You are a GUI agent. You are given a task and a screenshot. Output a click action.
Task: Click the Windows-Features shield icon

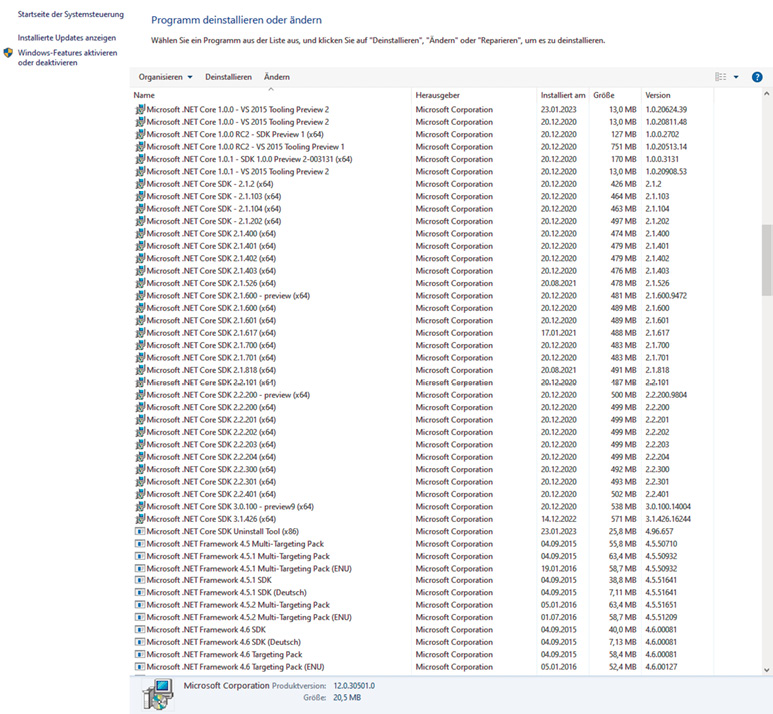[8, 53]
